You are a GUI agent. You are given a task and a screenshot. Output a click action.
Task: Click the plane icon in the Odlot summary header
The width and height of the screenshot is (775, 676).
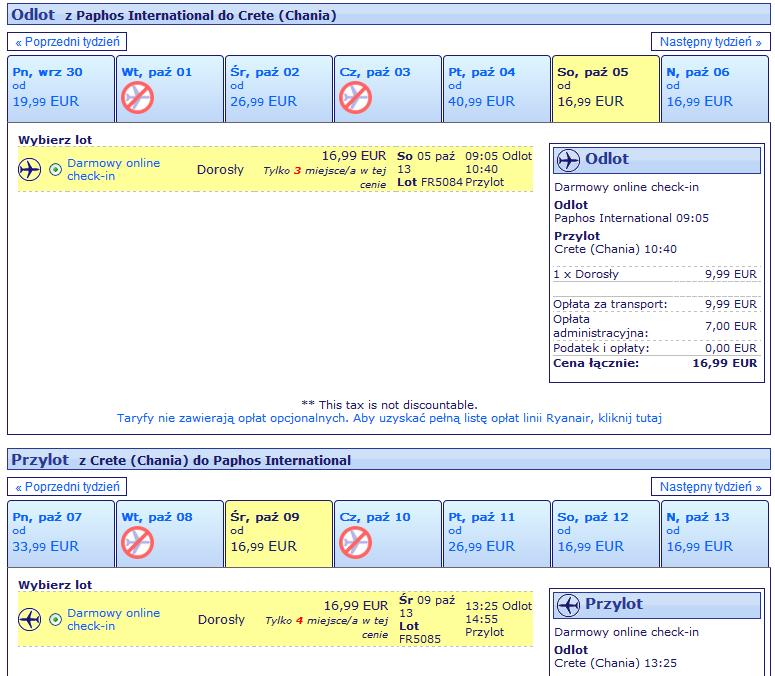tap(568, 160)
